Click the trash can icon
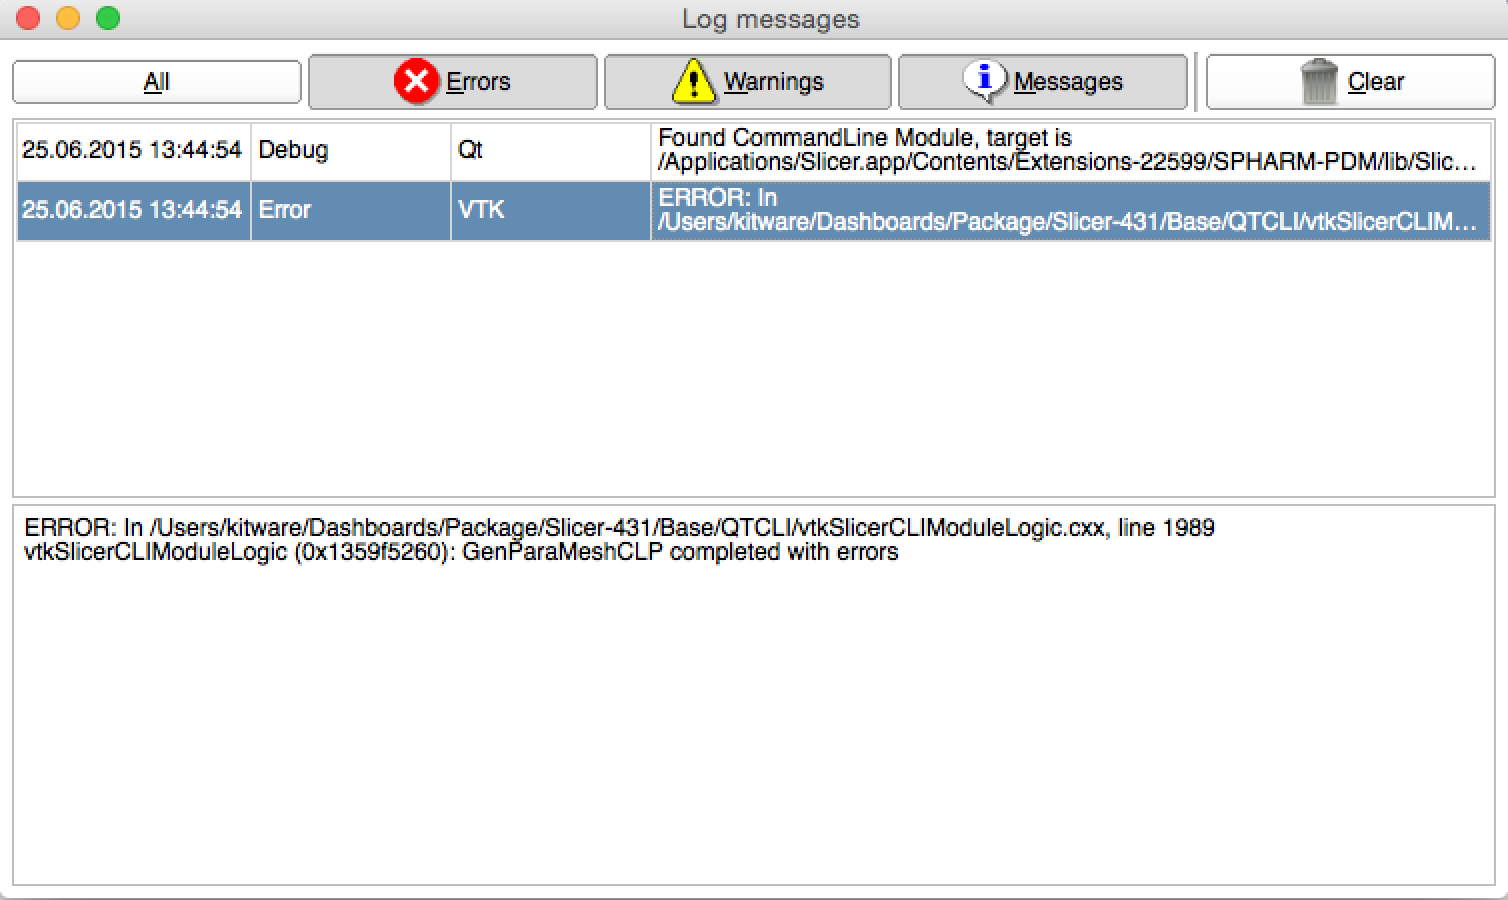 click(x=1319, y=81)
